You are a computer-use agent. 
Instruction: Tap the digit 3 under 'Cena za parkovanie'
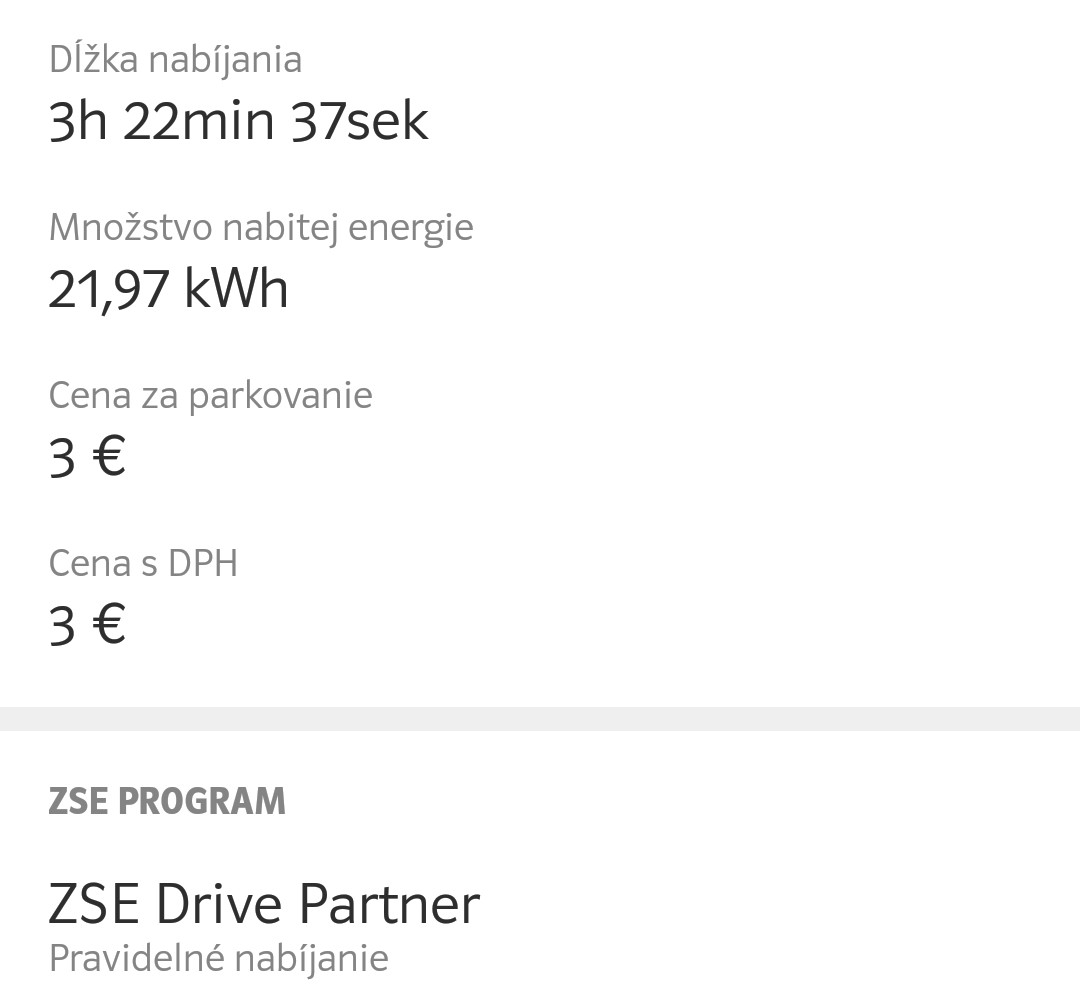(62, 458)
